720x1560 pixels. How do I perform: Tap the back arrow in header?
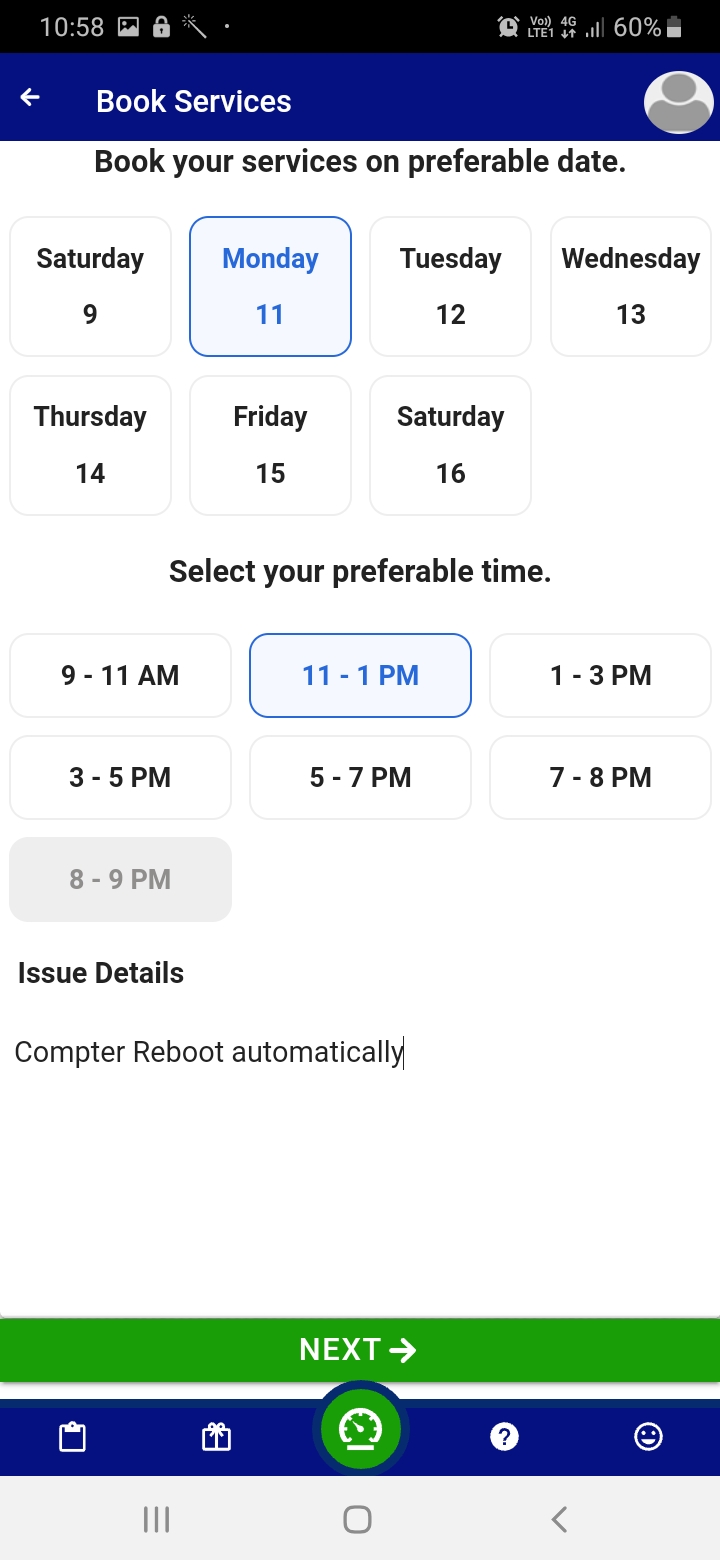click(31, 98)
